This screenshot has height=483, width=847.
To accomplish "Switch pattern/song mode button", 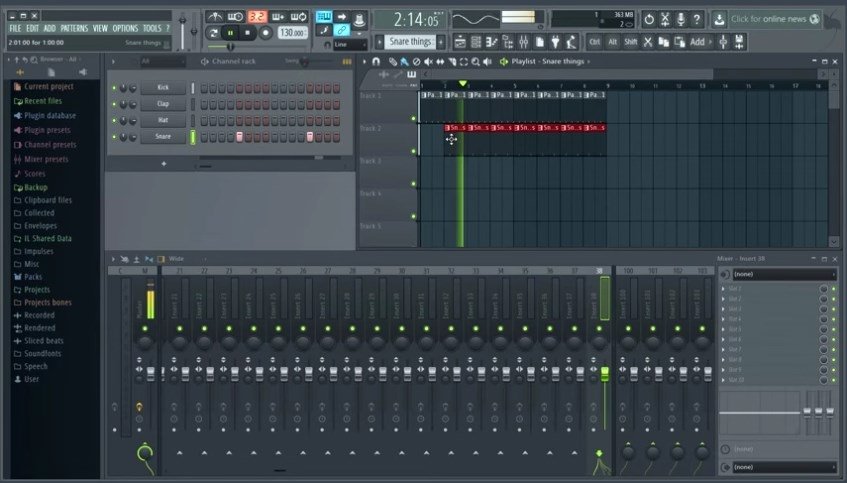I will [214, 33].
